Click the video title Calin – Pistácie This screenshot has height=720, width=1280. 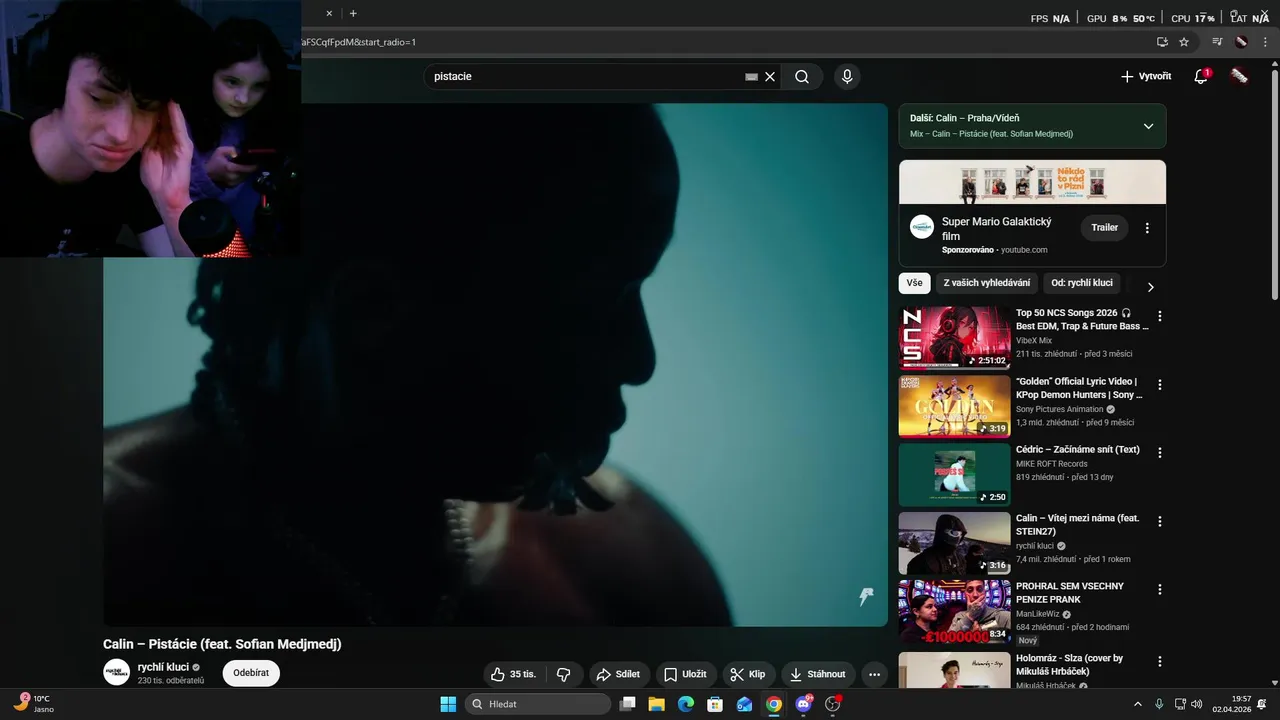222,644
